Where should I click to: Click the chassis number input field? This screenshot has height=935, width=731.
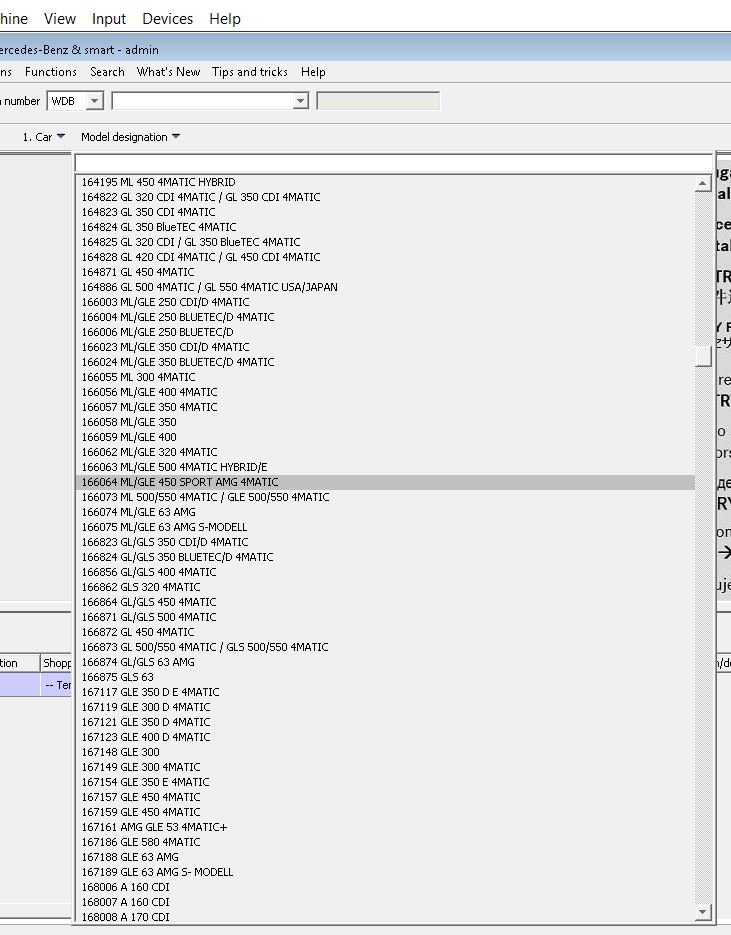click(203, 101)
